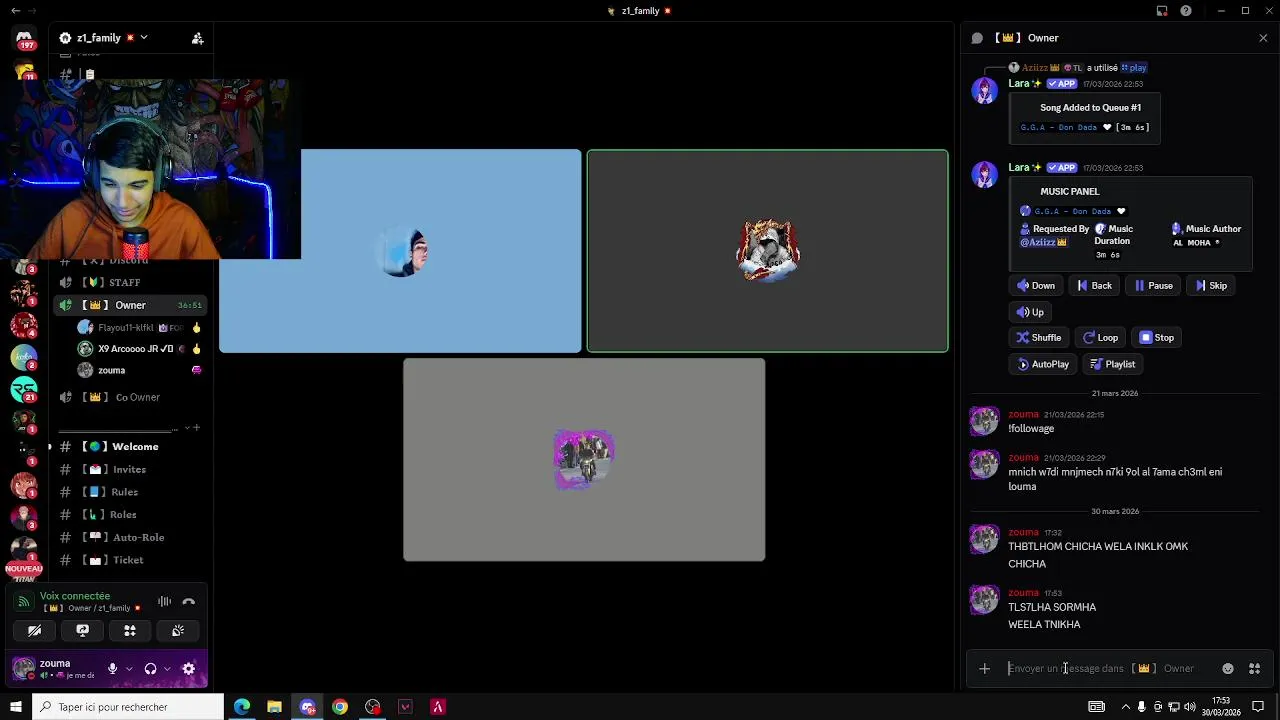The image size is (1280, 720).
Task: Click the Windows taskbar search box
Action: 128,707
